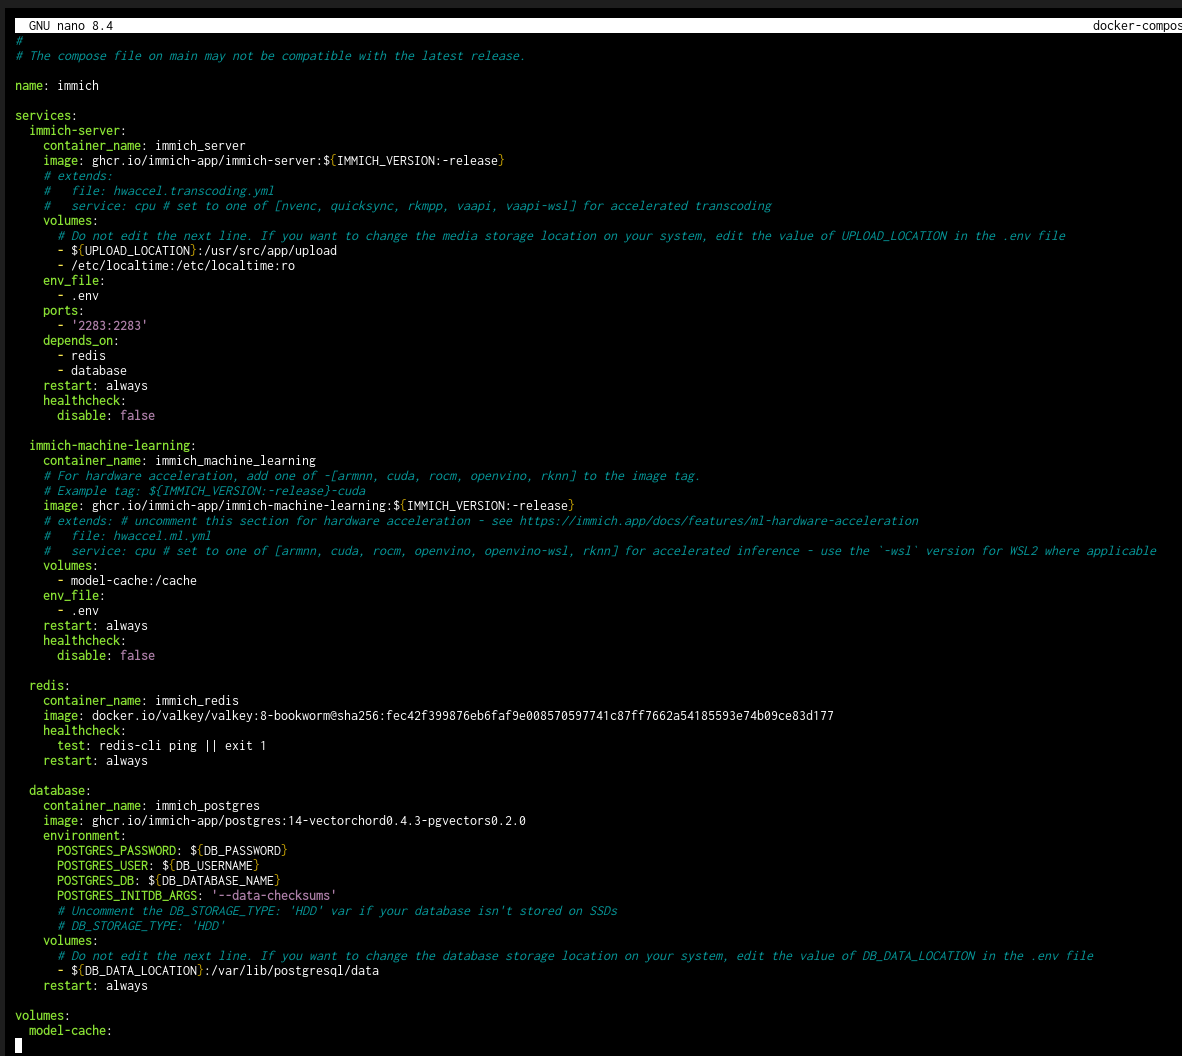Click the top-level 'volumes:' key at bottom
1182x1056 pixels.
tap(42, 1016)
